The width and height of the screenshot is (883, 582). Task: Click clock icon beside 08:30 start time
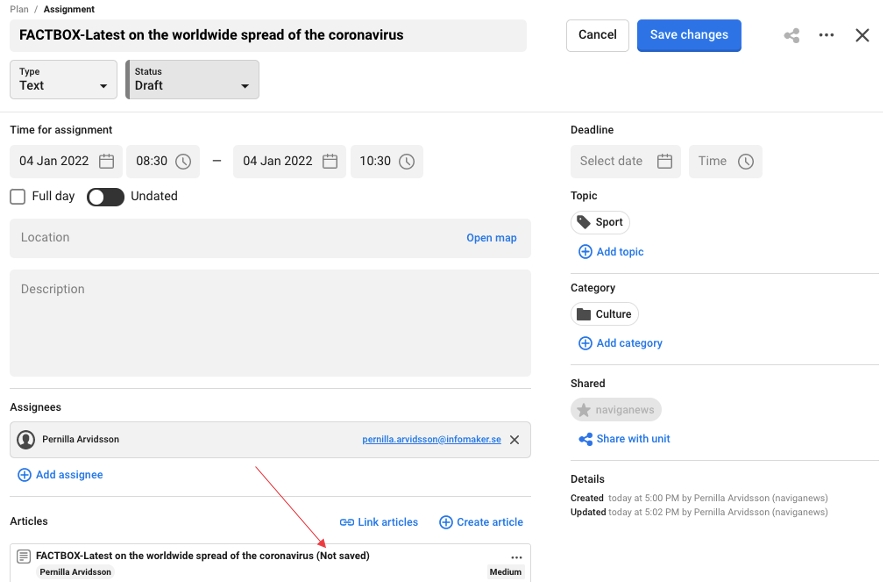point(183,161)
